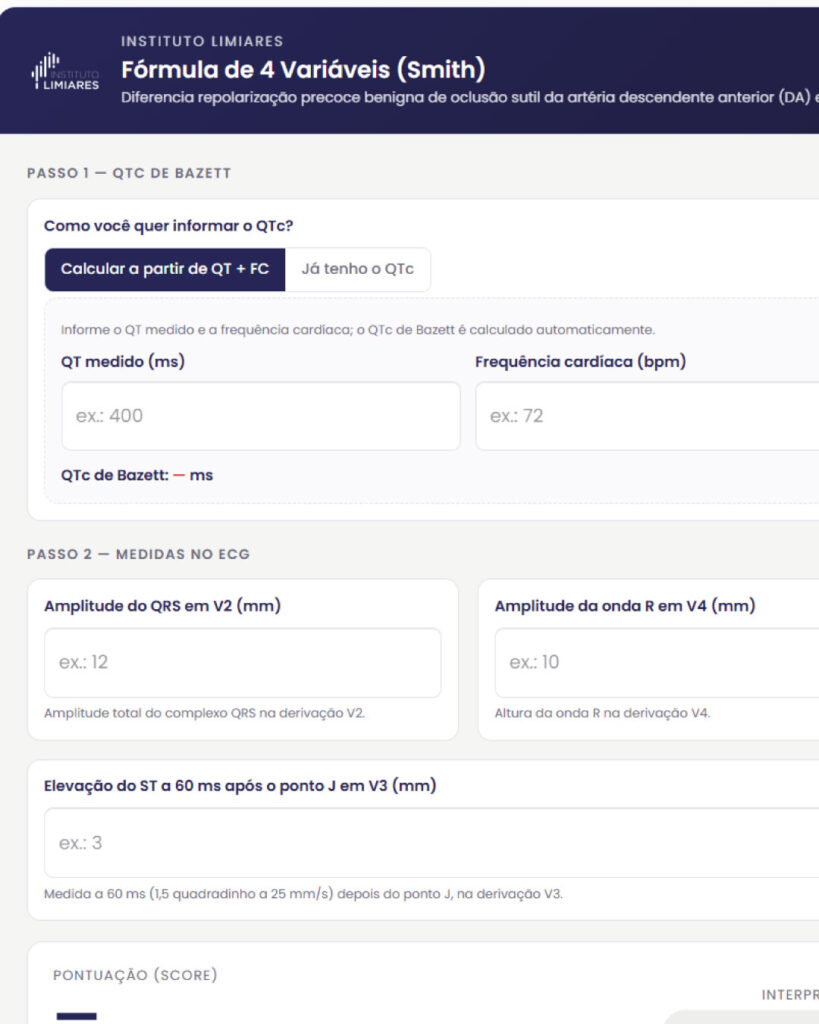
Task: Click the ST elevation in V3 input field
Action: click(432, 842)
